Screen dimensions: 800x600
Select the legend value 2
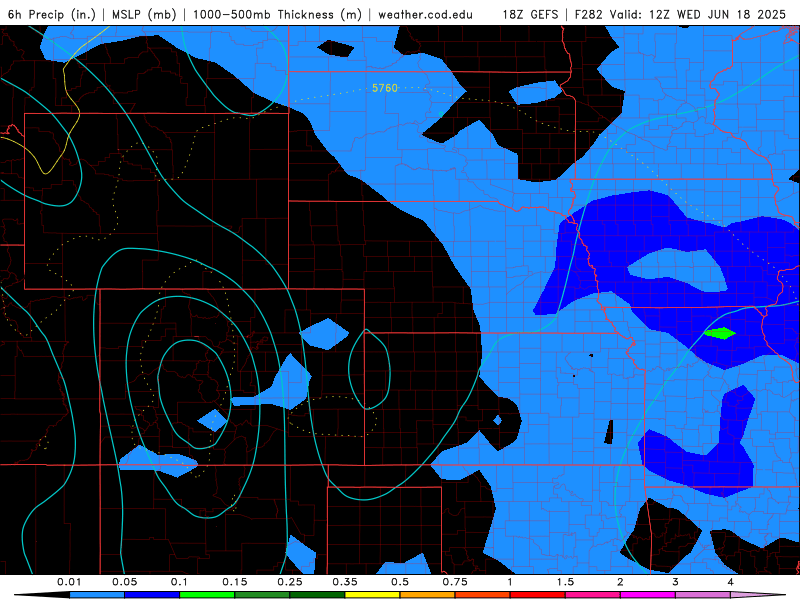620,582
